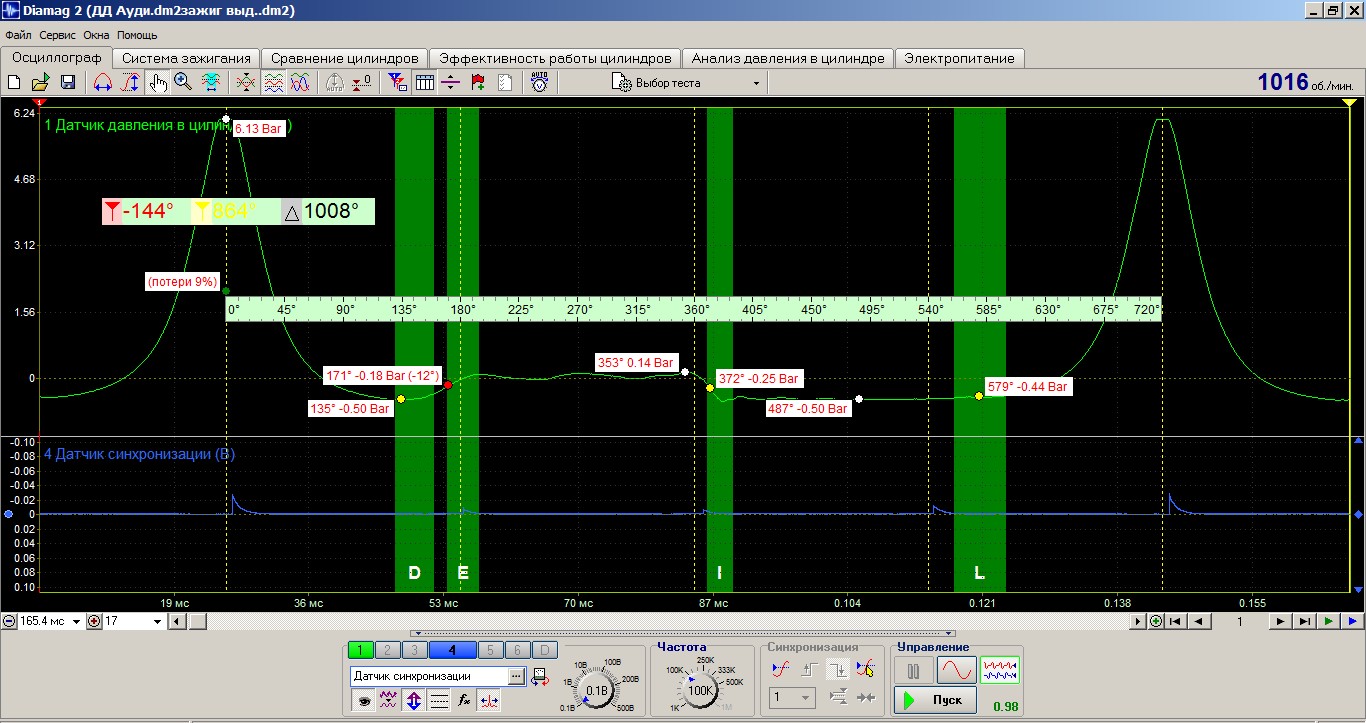Open the Файл menu

18,35
